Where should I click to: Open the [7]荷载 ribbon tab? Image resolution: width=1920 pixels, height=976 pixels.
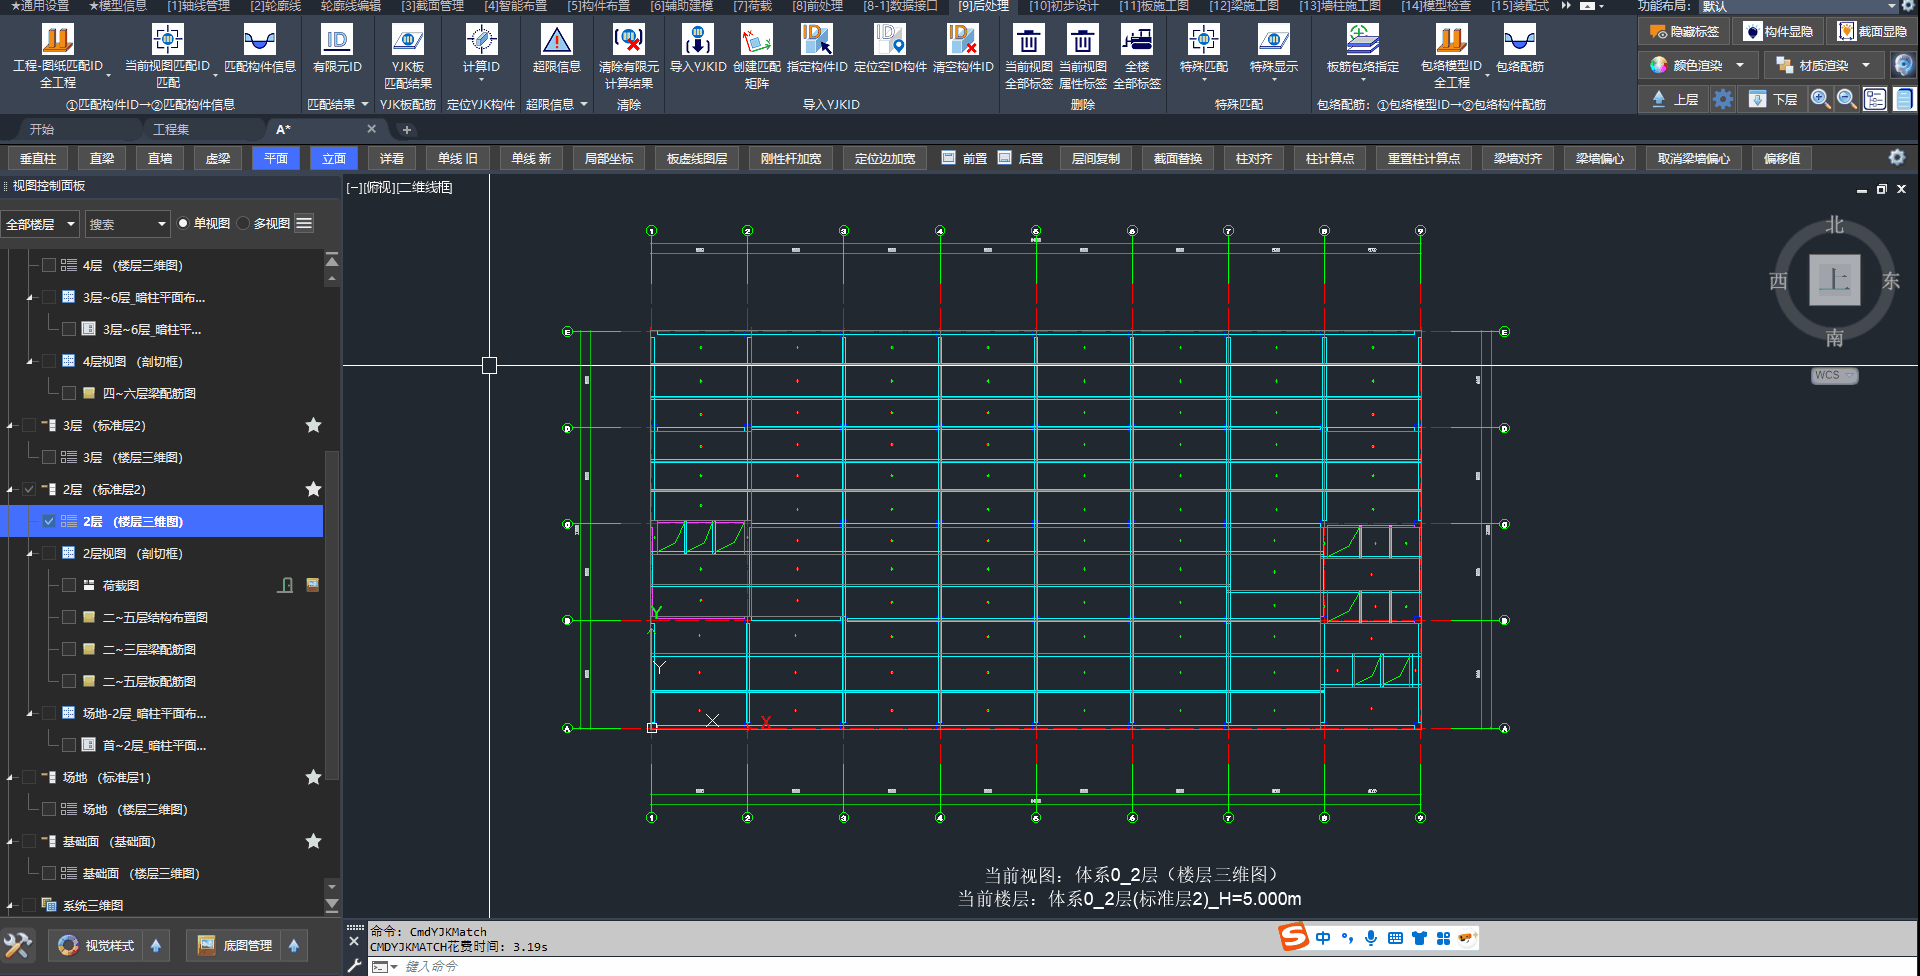(x=752, y=6)
